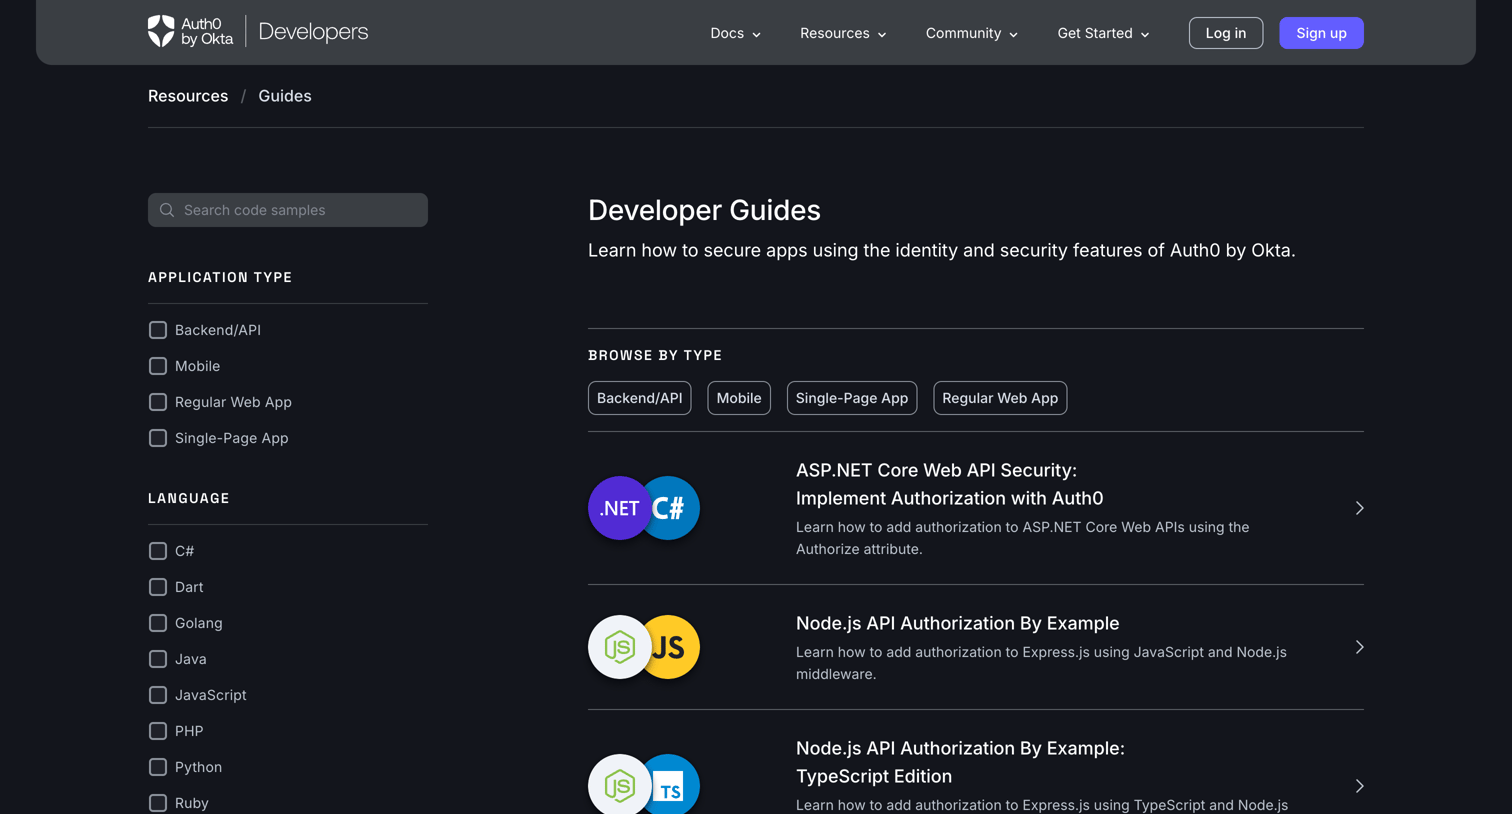Browse by Regular Web App type pill
Viewport: 1512px width, 814px height.
[x=1000, y=398]
